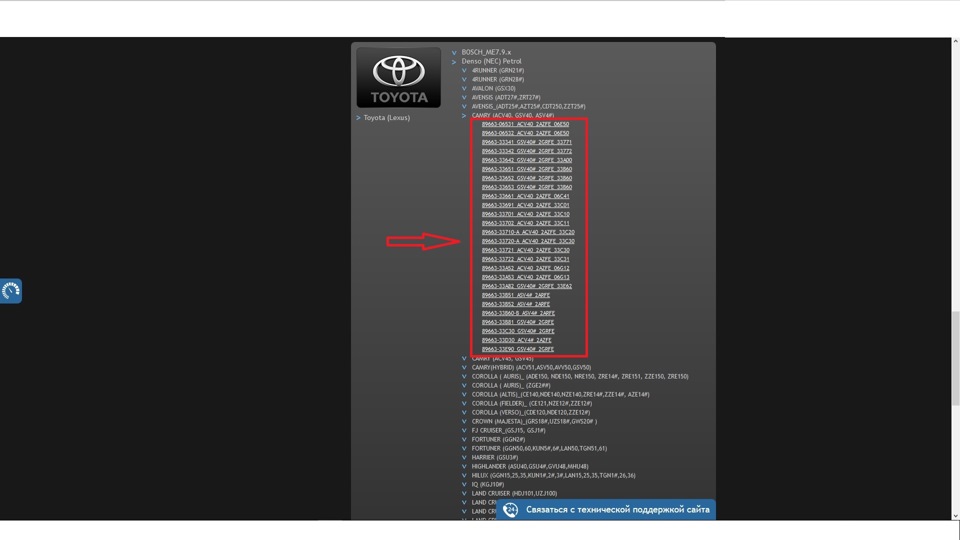Expand the HARRIER (GSU3#) chevron
Viewport: 960px width, 540px height.
point(464,458)
